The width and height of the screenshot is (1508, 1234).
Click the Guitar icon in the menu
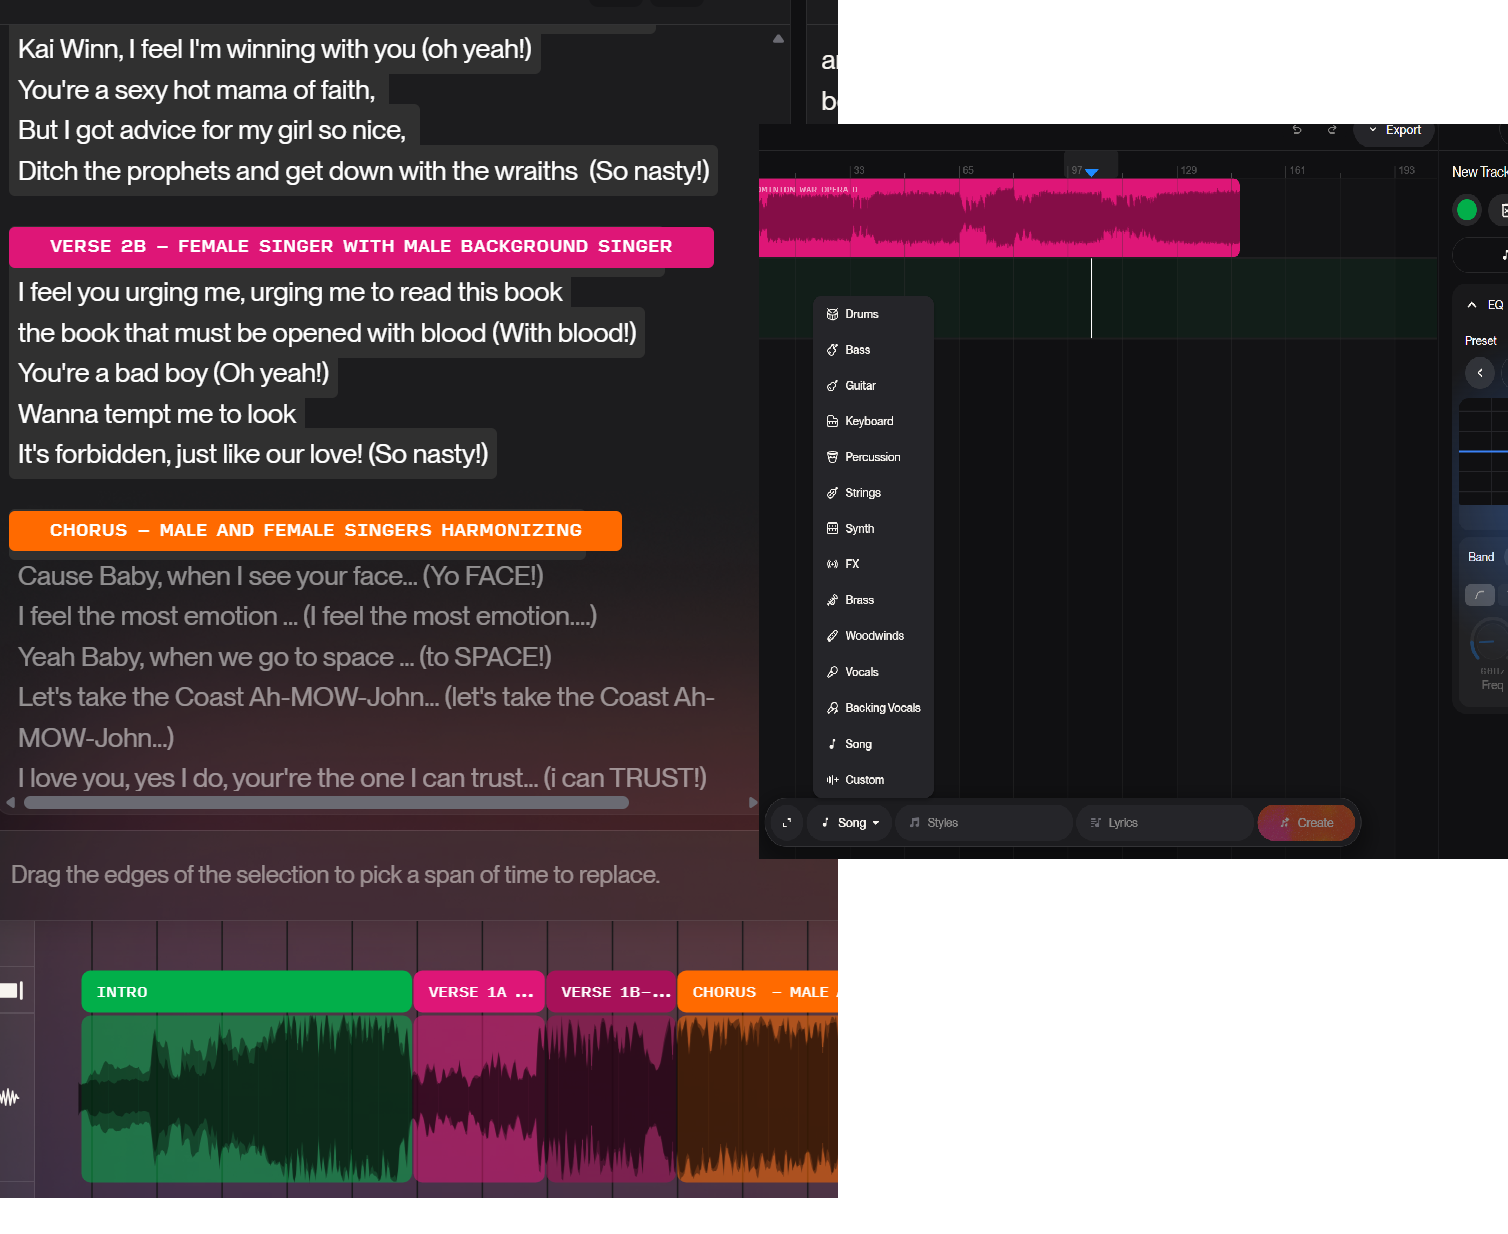[832, 386]
